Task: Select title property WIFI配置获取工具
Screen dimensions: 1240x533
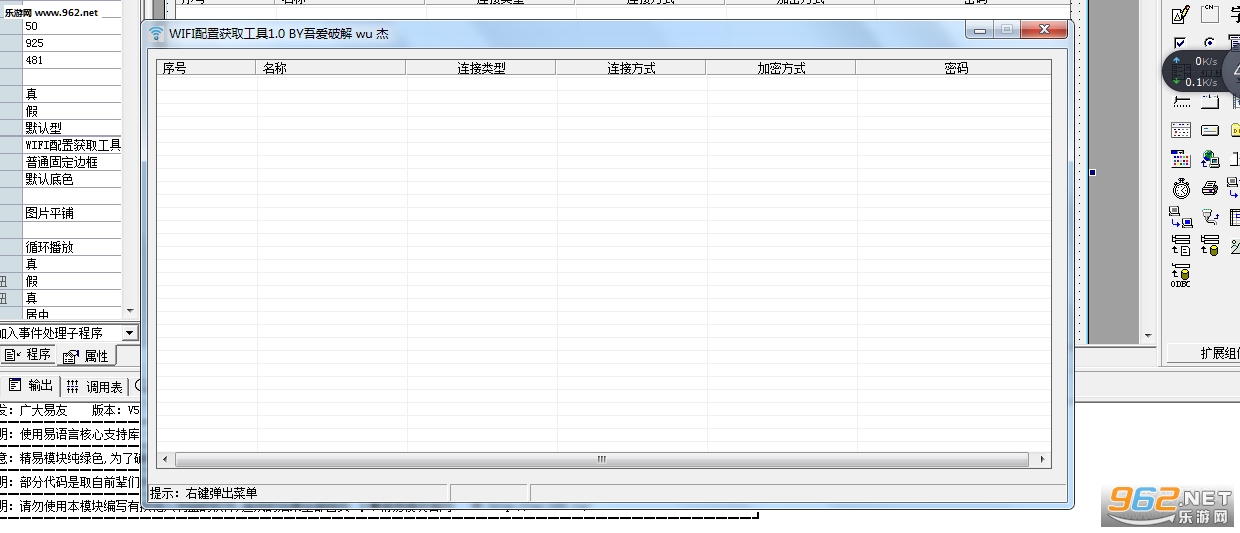Action: [x=72, y=145]
